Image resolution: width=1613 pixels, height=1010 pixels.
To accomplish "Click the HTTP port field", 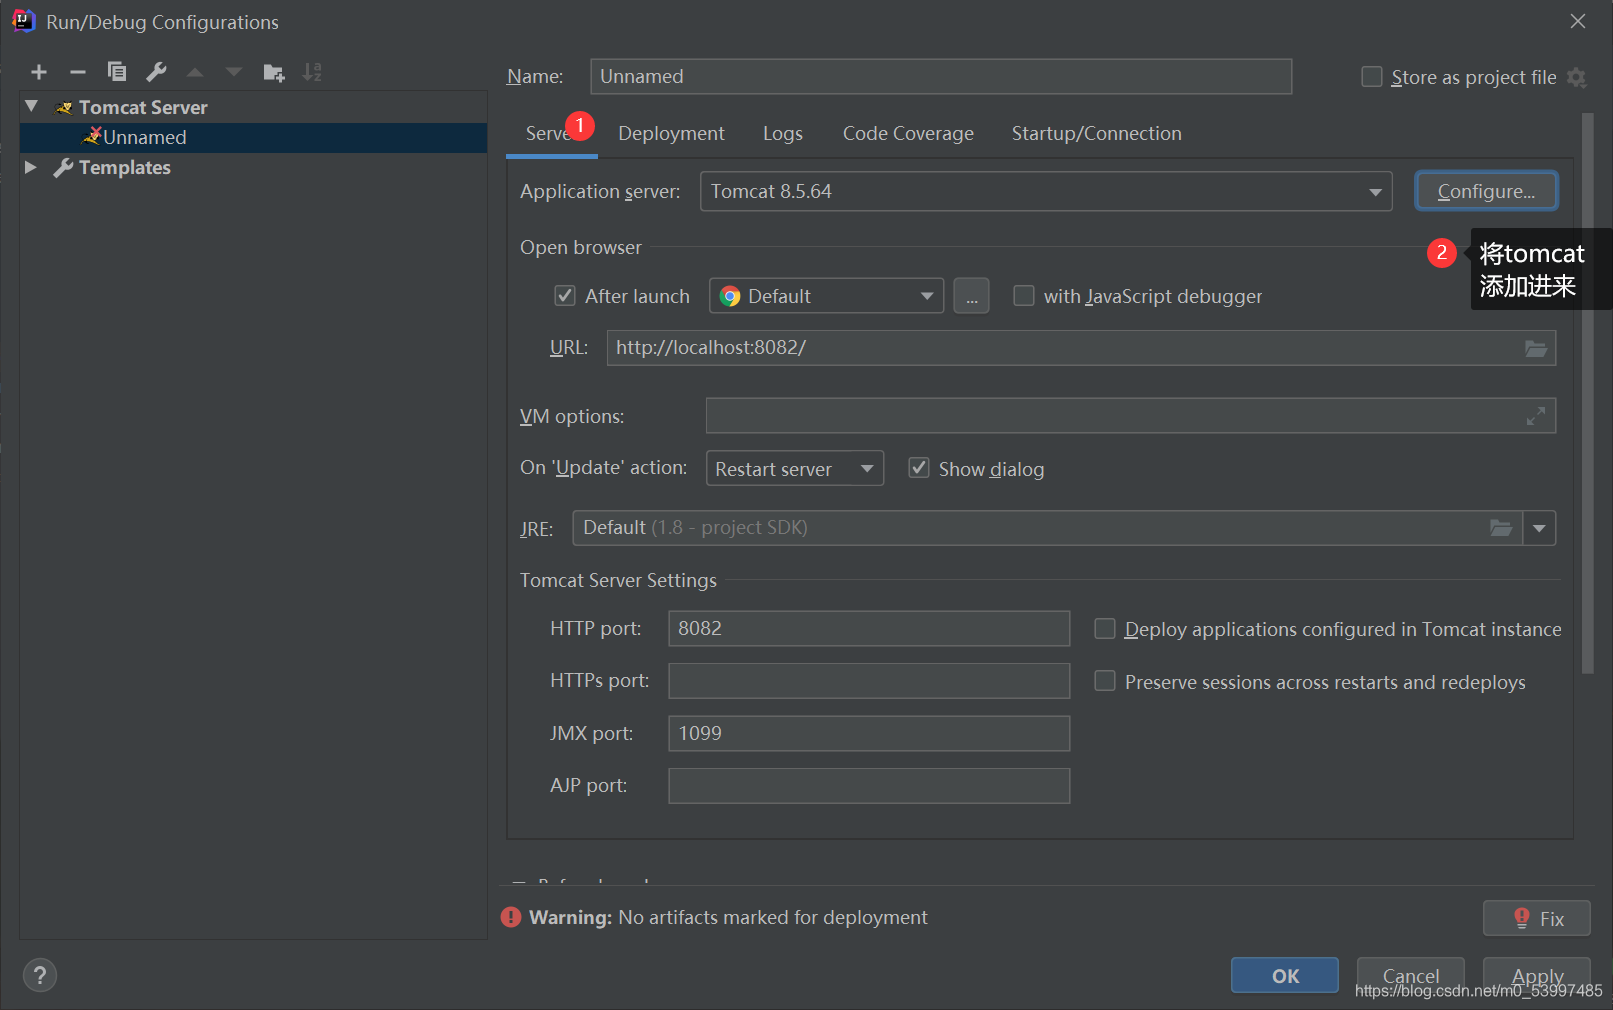I will click(x=869, y=628).
